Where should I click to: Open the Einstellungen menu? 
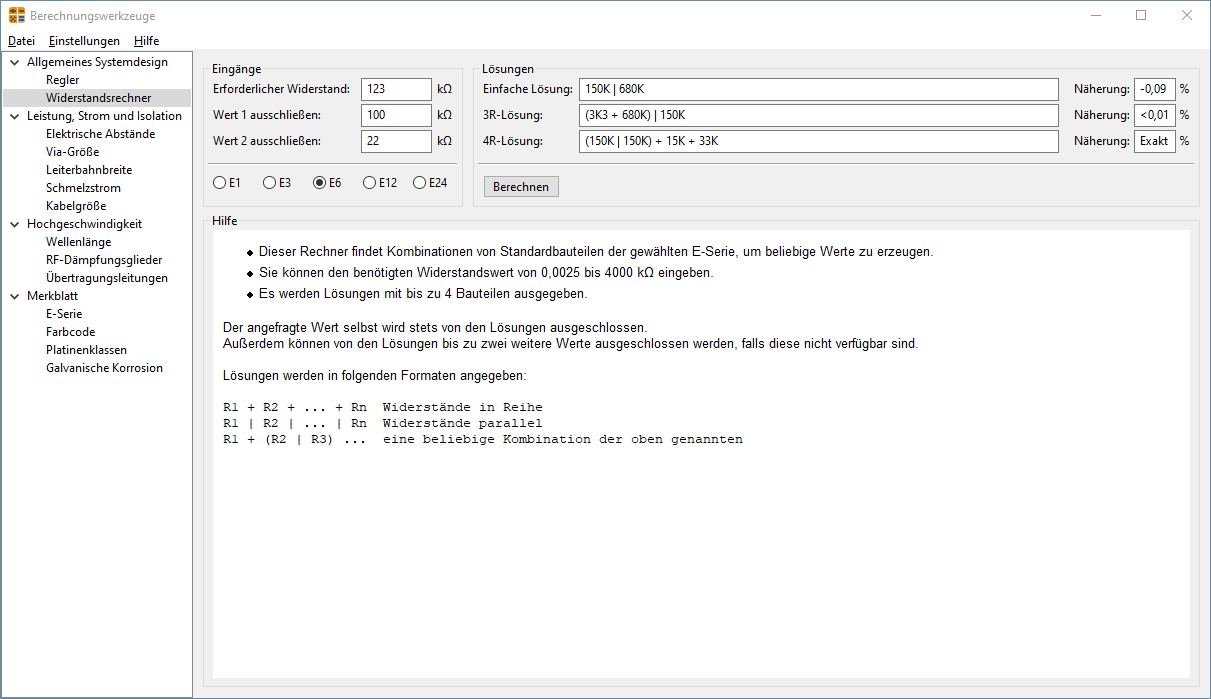(84, 41)
